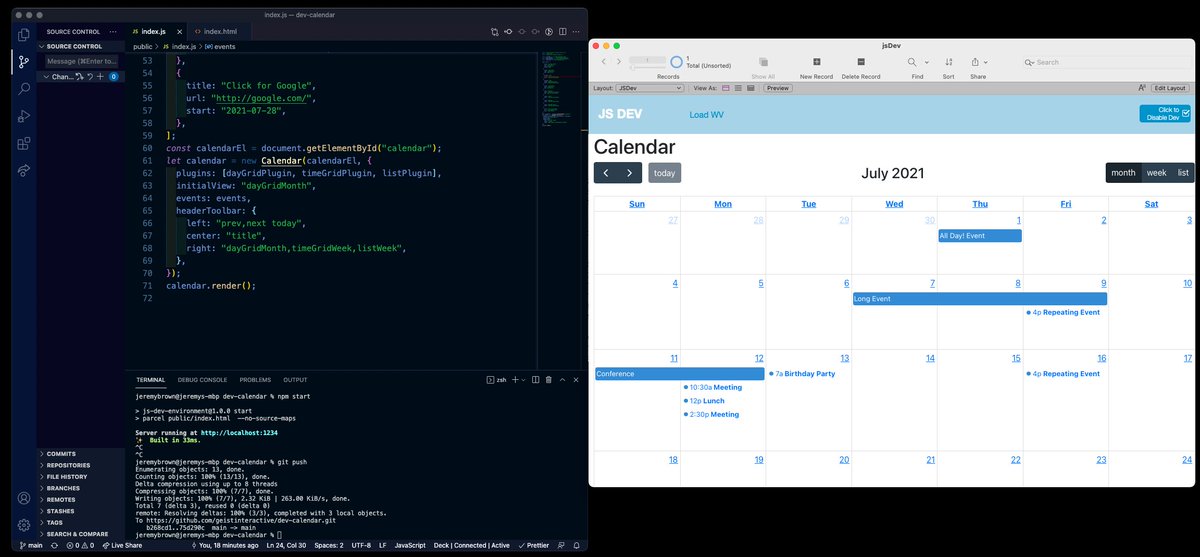The image size is (1200, 557).
Task: Open the Manage gear in VS Code
Action: [x=23, y=524]
